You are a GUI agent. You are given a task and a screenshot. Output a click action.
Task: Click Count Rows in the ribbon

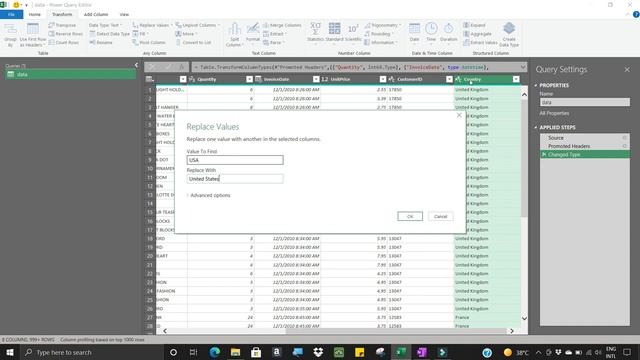[64, 42]
